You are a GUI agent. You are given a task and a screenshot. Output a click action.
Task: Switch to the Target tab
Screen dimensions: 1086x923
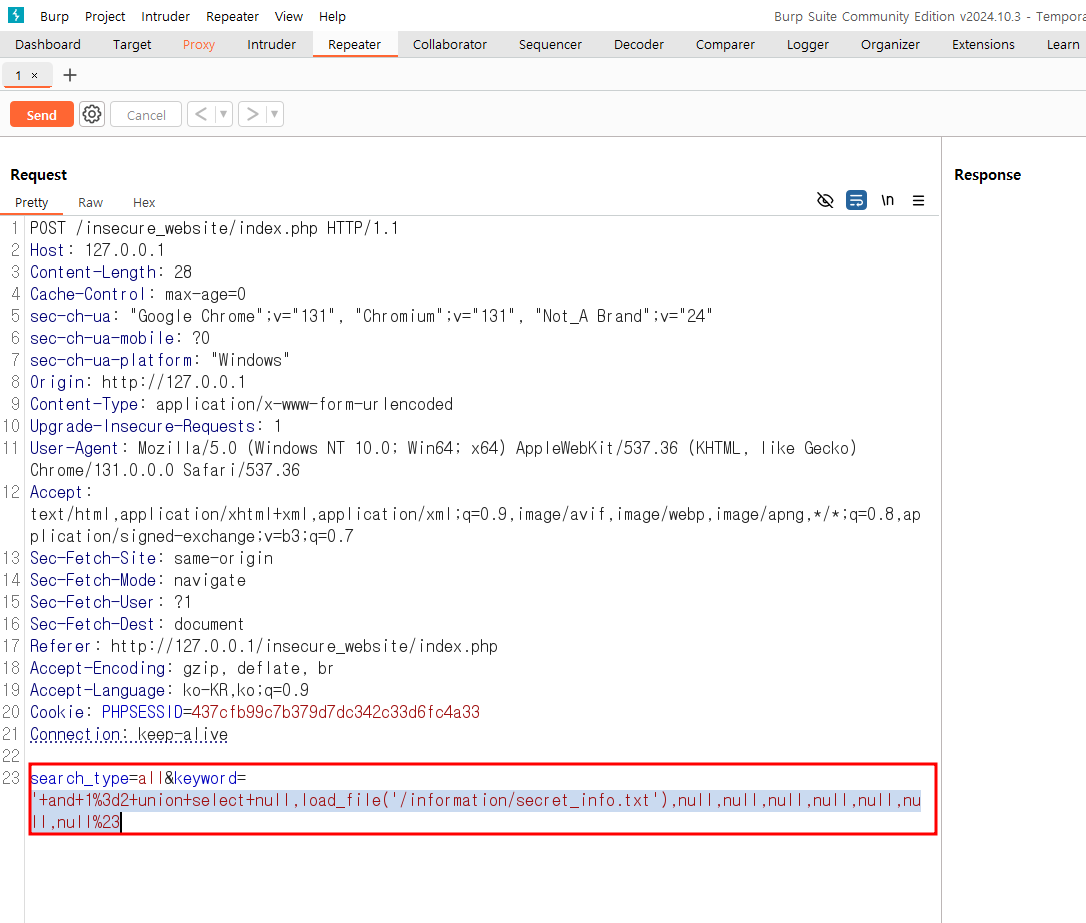point(132,44)
